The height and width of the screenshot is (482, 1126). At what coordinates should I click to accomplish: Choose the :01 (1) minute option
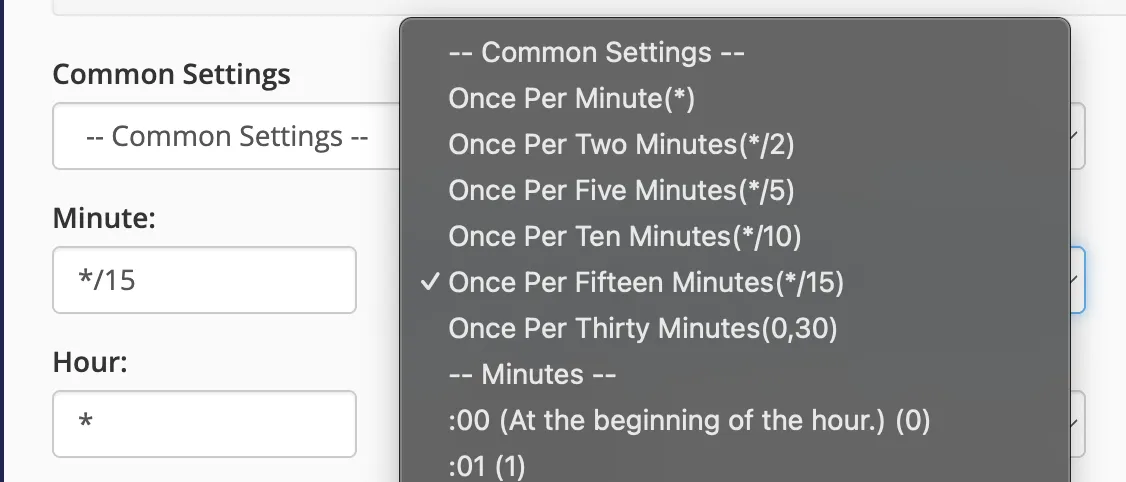point(487,466)
